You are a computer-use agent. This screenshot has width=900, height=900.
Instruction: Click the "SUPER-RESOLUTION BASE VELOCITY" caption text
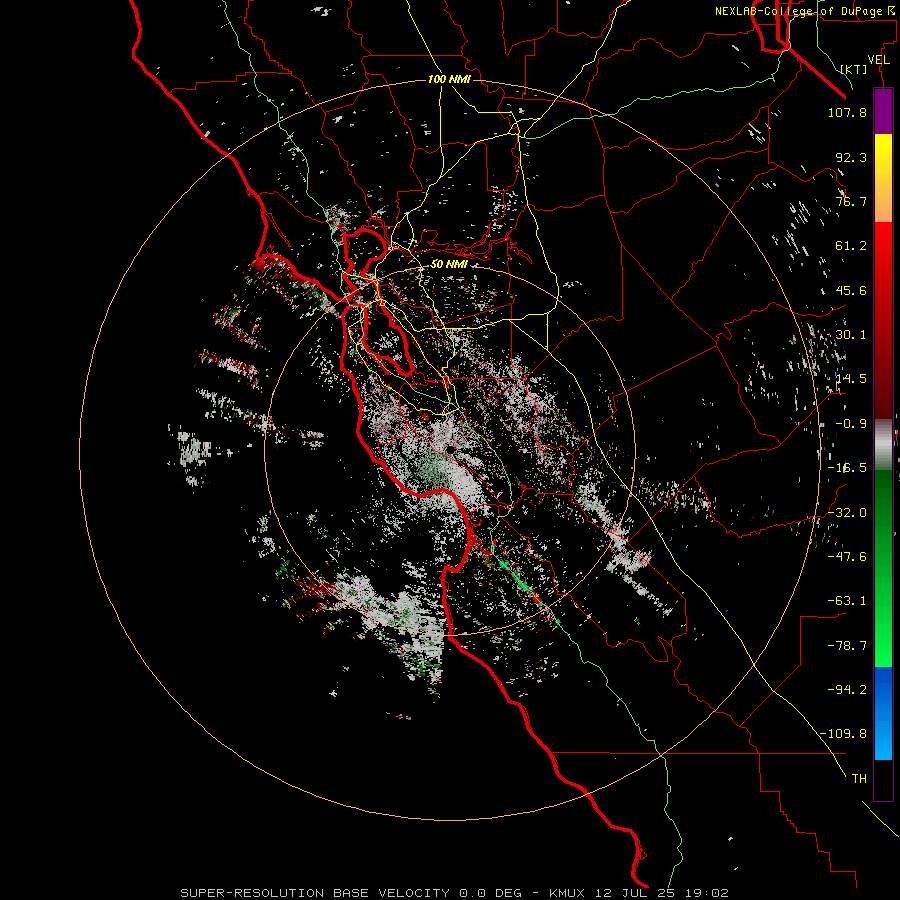pyautogui.click(x=315, y=893)
